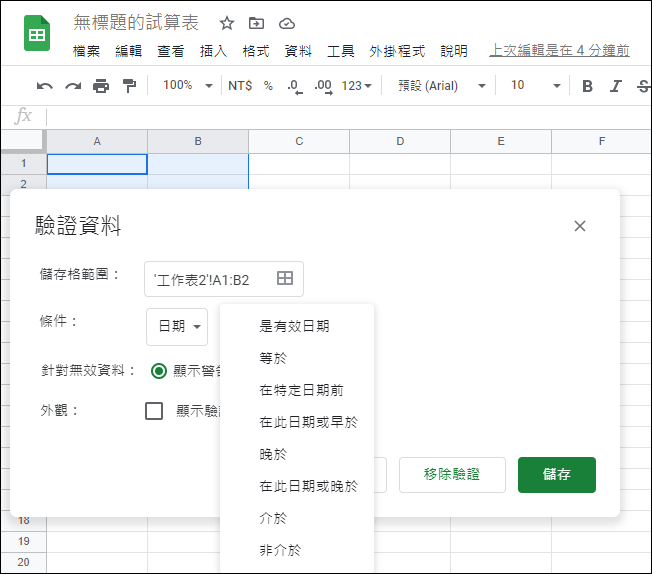The width and height of the screenshot is (652, 574).
Task: Click the 儲存 button
Action: pos(557,475)
